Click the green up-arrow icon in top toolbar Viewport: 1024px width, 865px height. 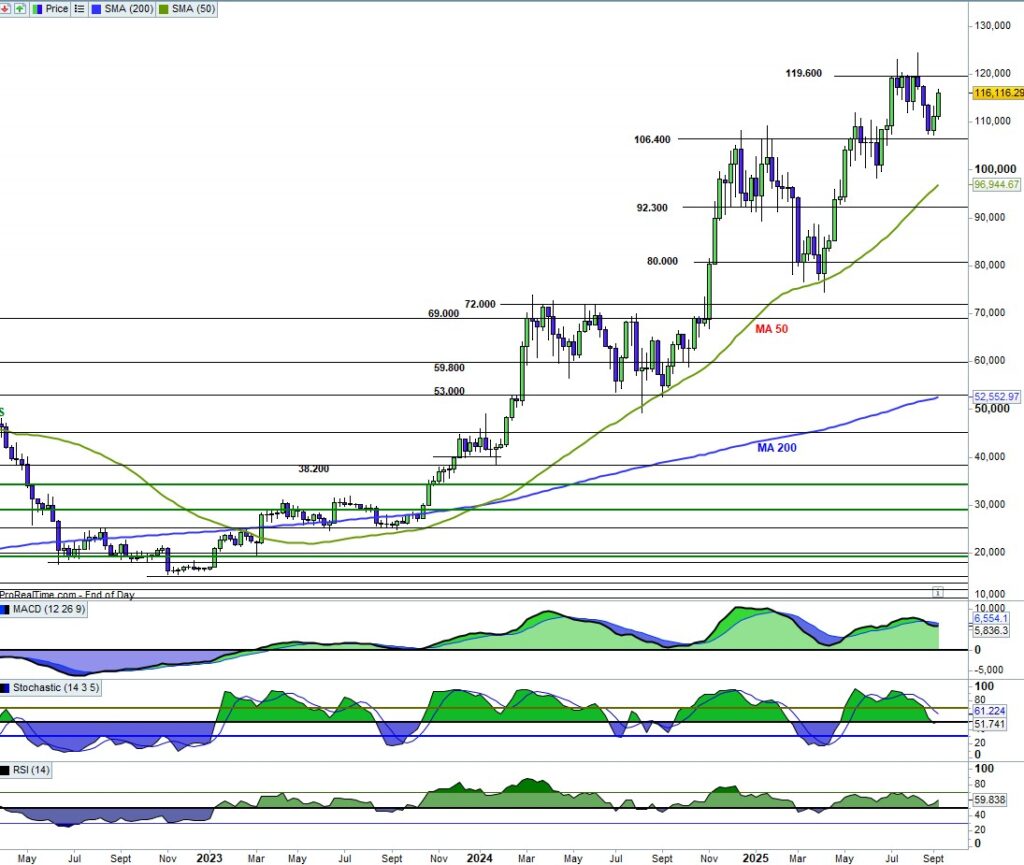point(21,8)
